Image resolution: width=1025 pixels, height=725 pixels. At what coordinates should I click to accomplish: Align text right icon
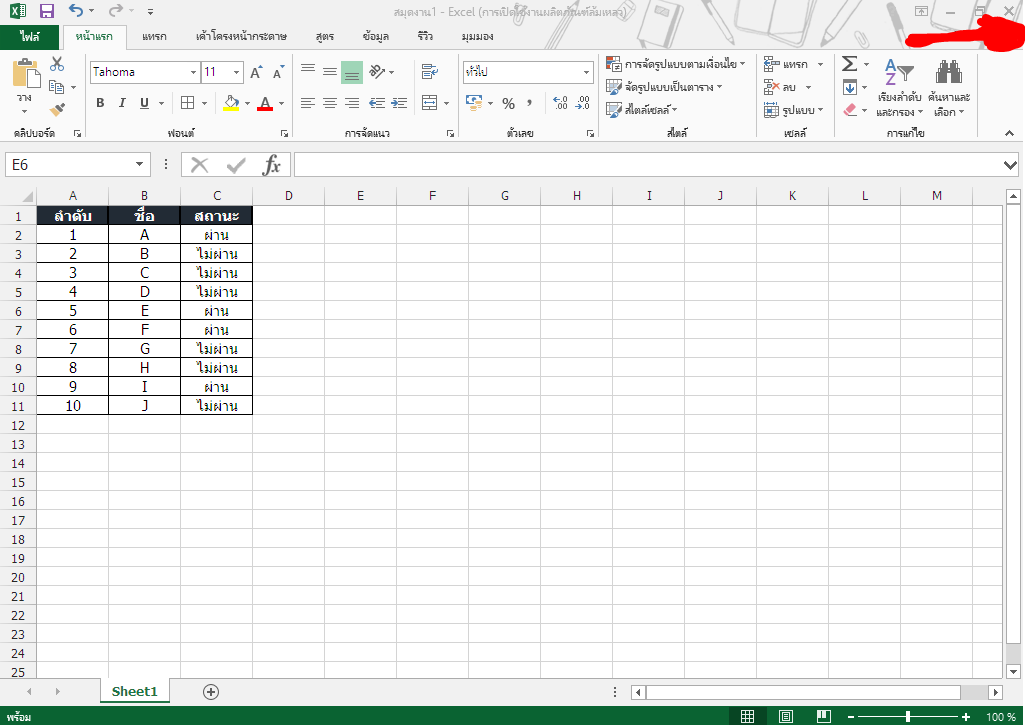pyautogui.click(x=352, y=103)
